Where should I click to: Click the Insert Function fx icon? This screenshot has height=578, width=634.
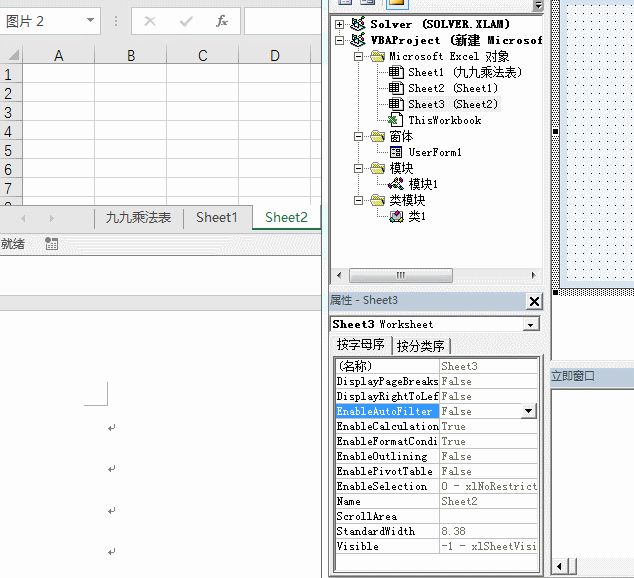click(222, 21)
